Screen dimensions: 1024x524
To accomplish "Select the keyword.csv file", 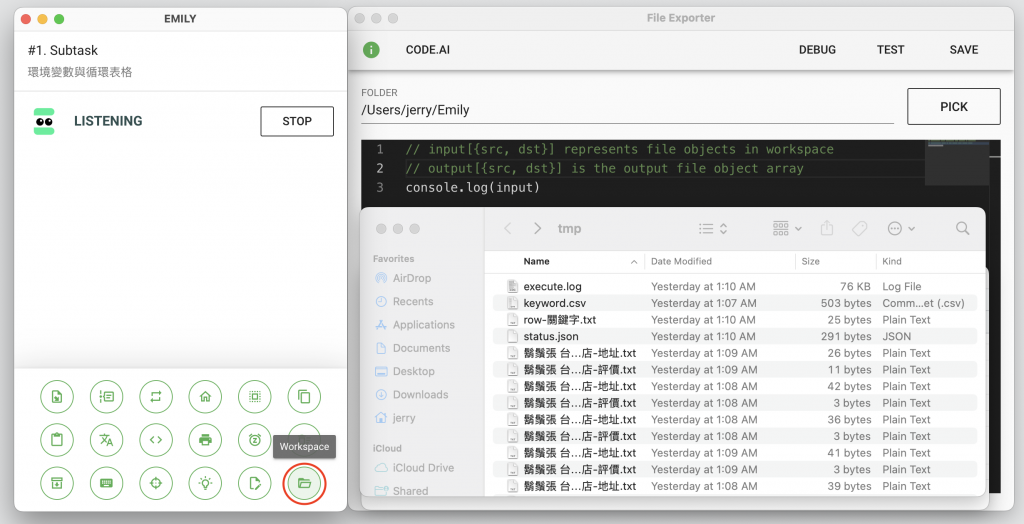I will (735, 303).
